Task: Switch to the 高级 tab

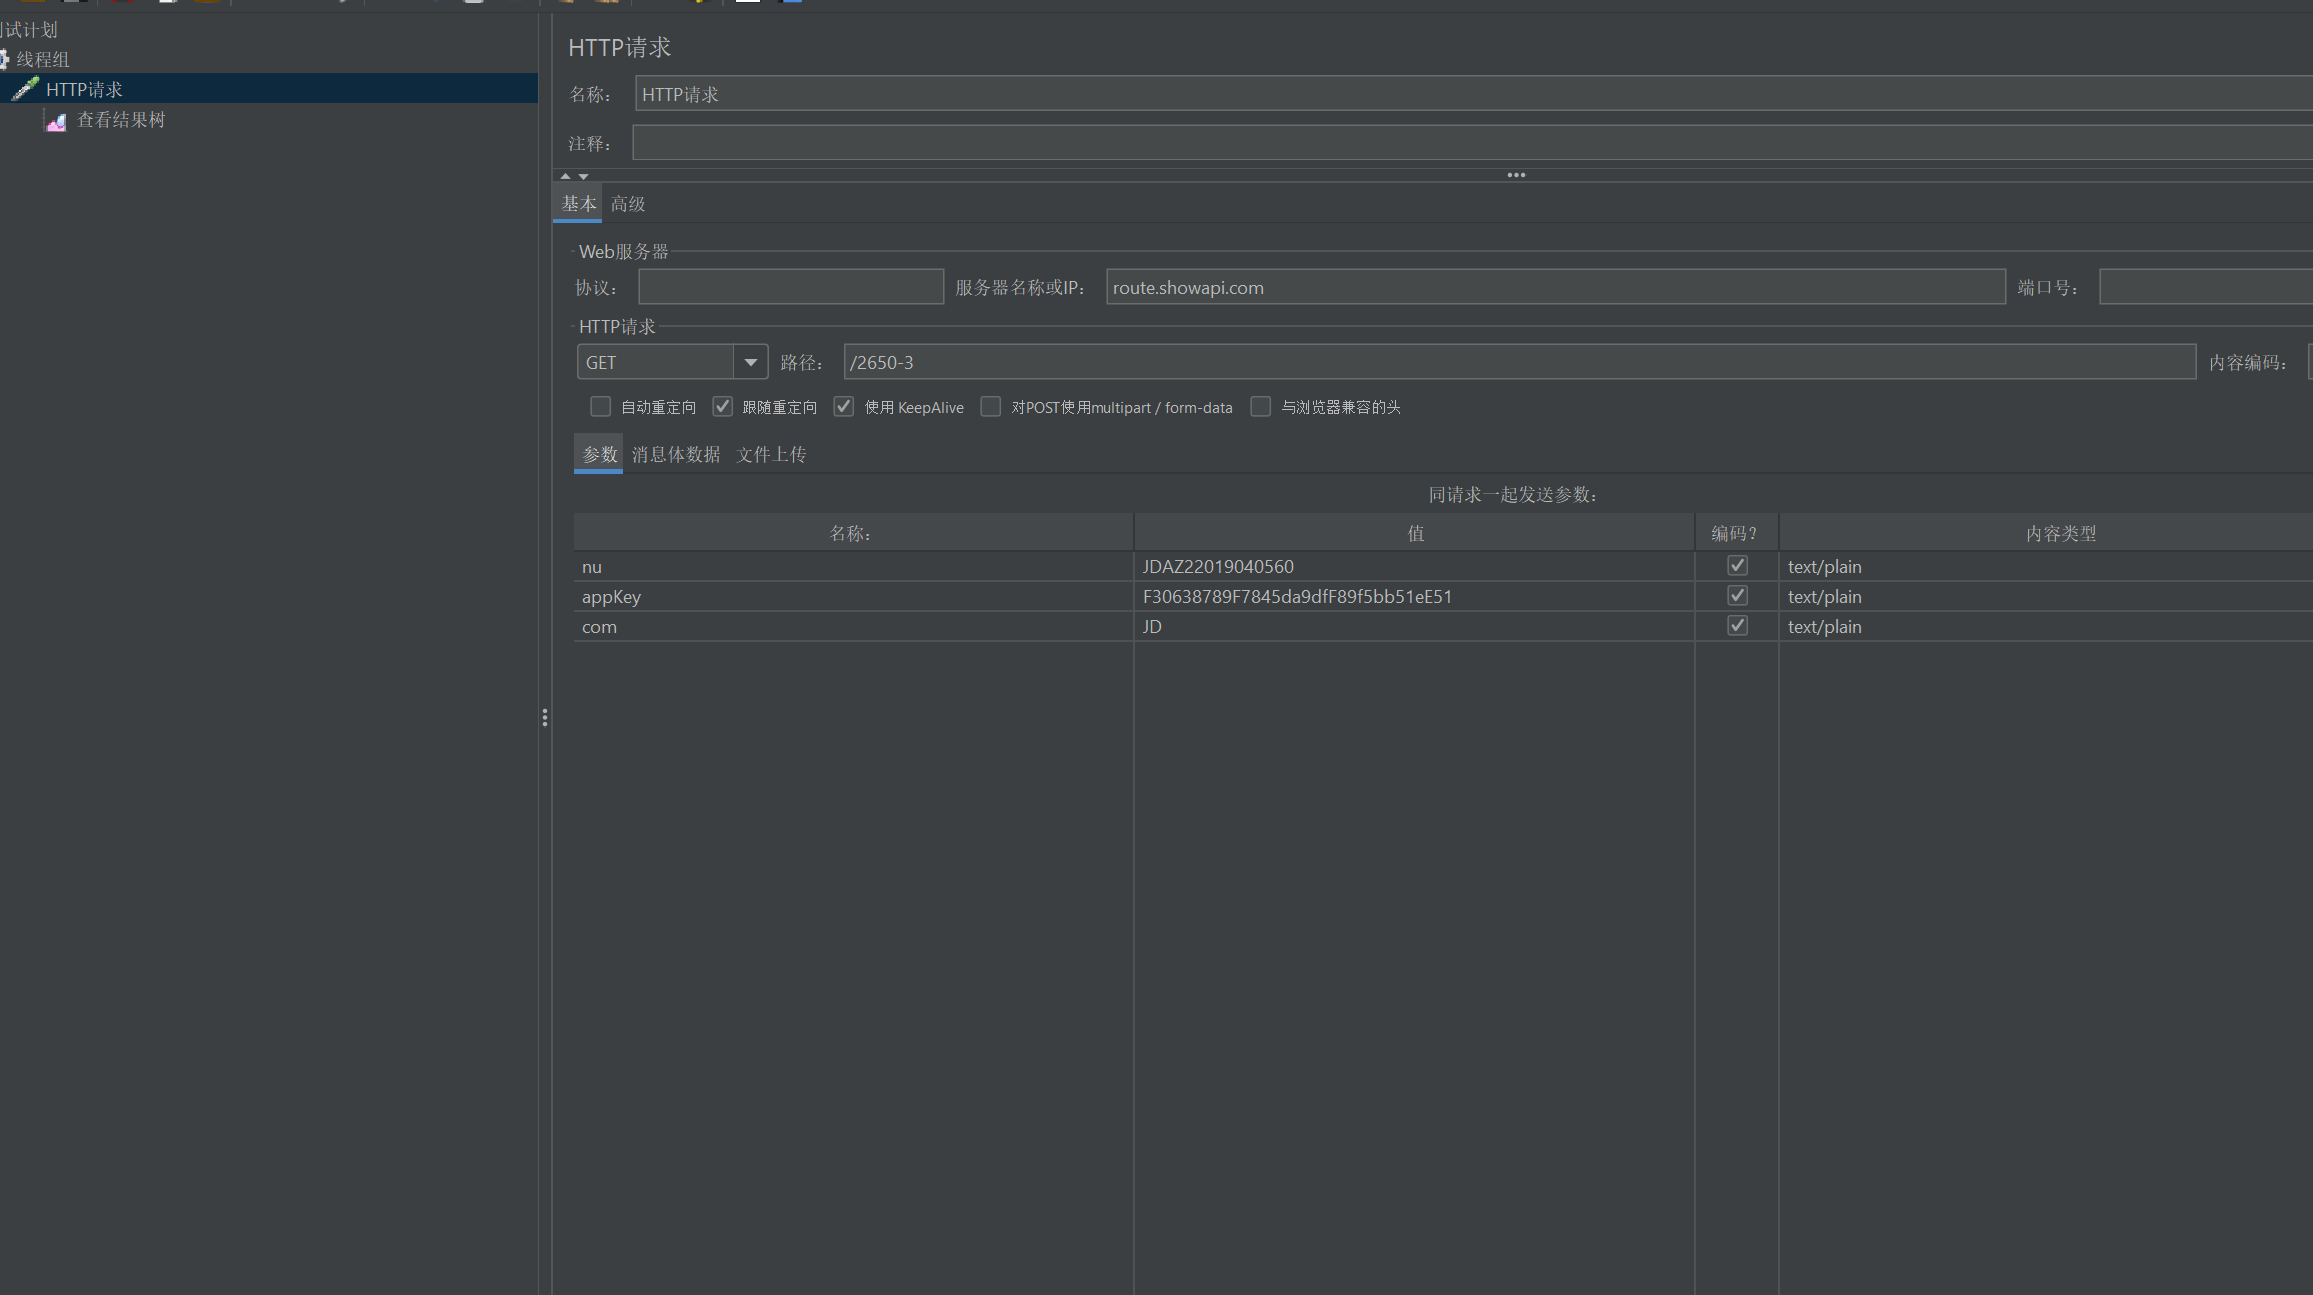Action: (628, 204)
